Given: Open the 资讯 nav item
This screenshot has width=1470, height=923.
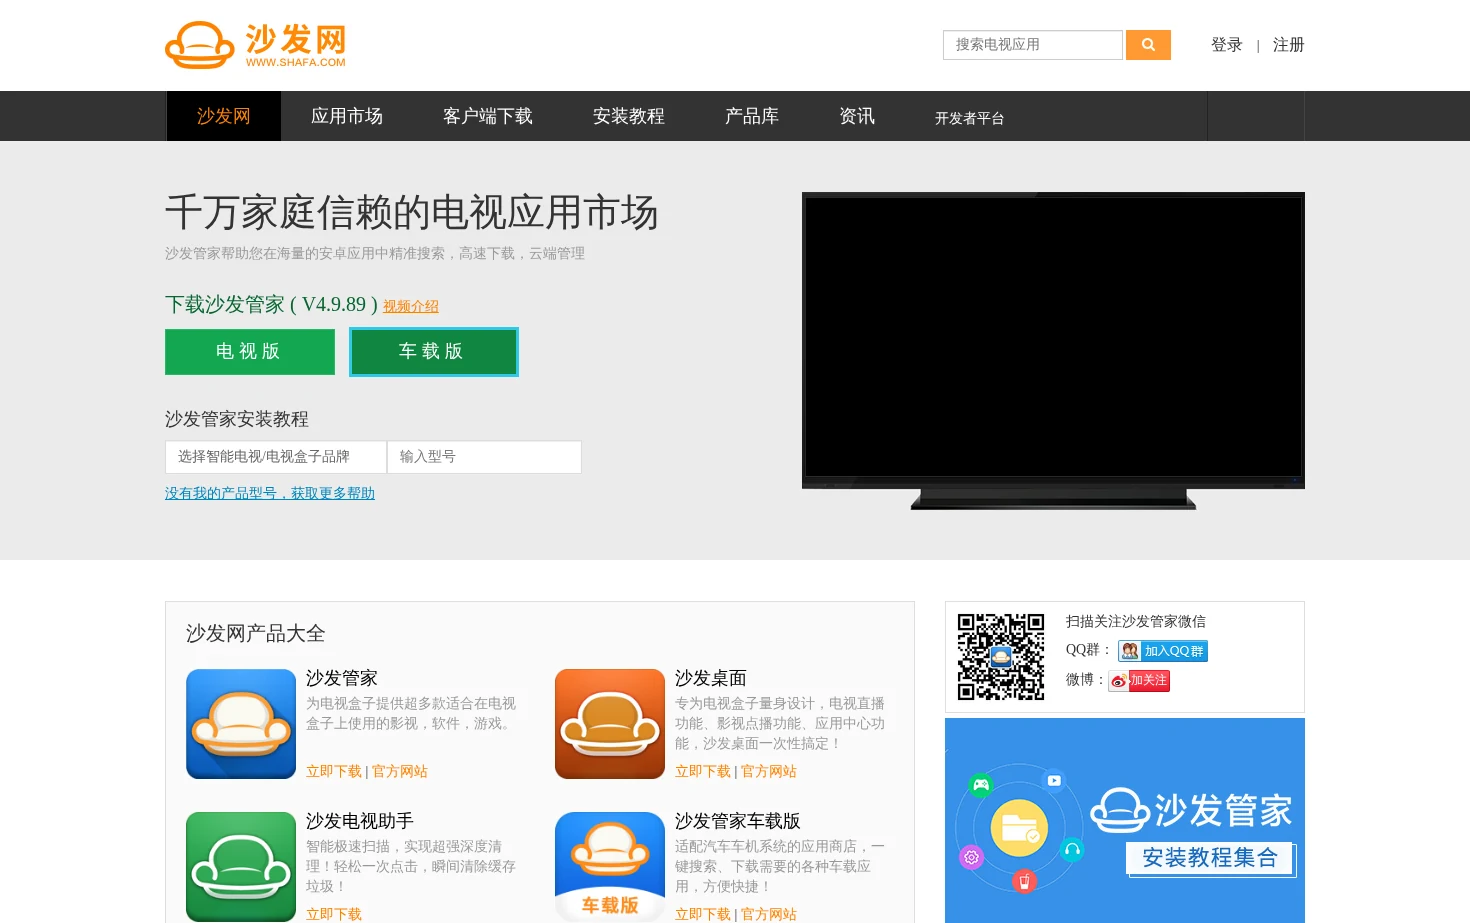Looking at the screenshot, I should coord(857,116).
